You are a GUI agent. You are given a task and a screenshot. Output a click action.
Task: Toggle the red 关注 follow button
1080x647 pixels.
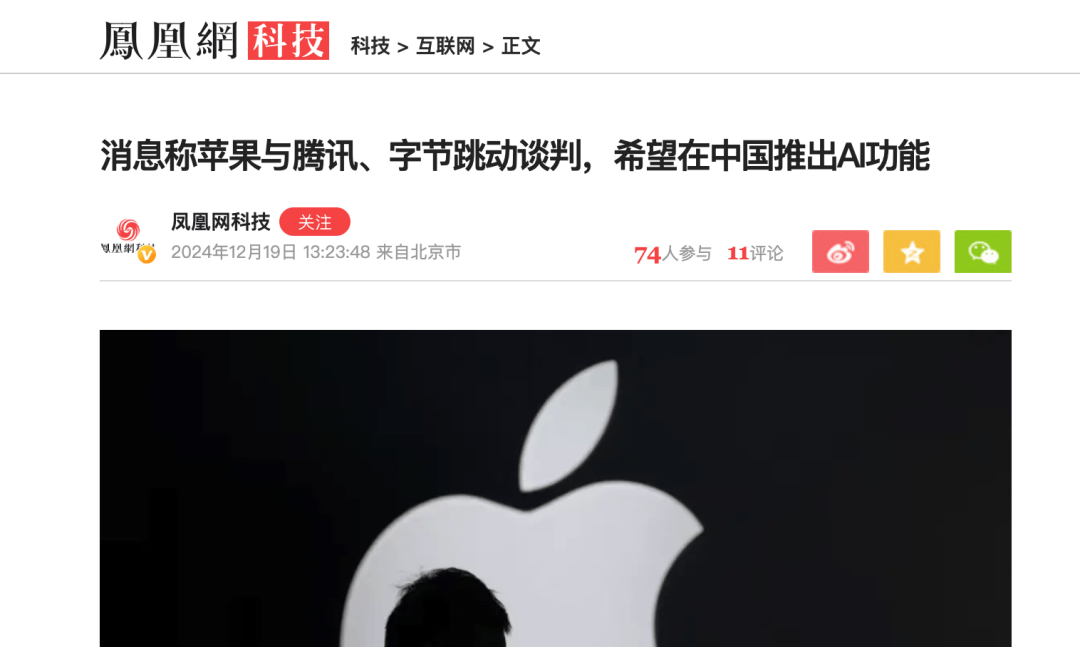click(x=315, y=222)
